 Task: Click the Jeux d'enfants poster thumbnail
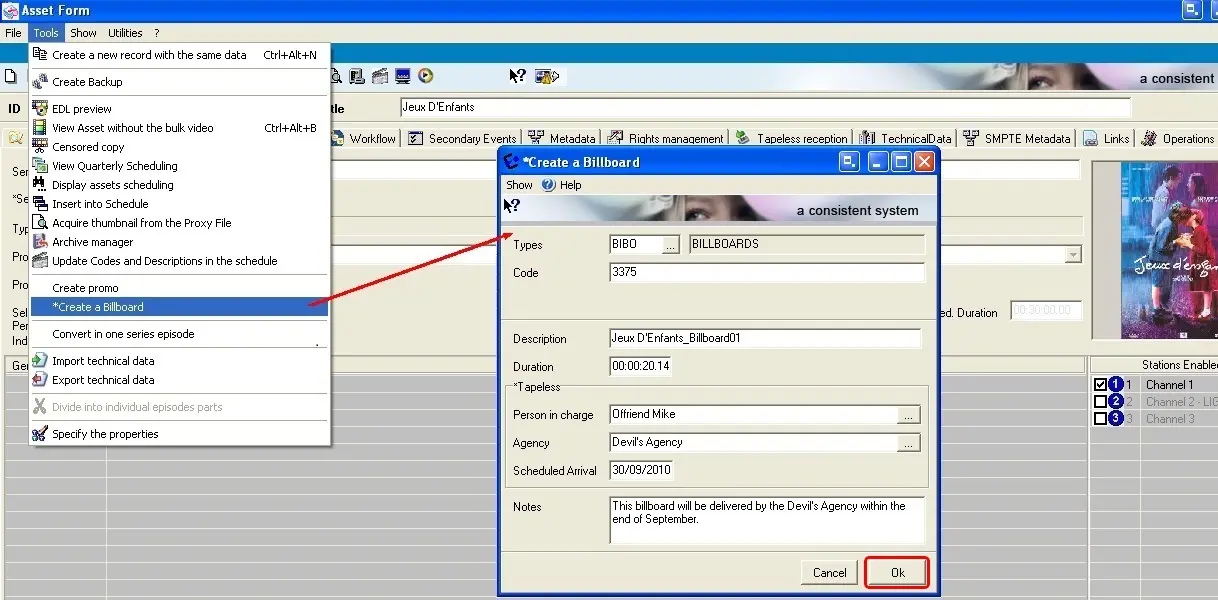pyautogui.click(x=1154, y=250)
